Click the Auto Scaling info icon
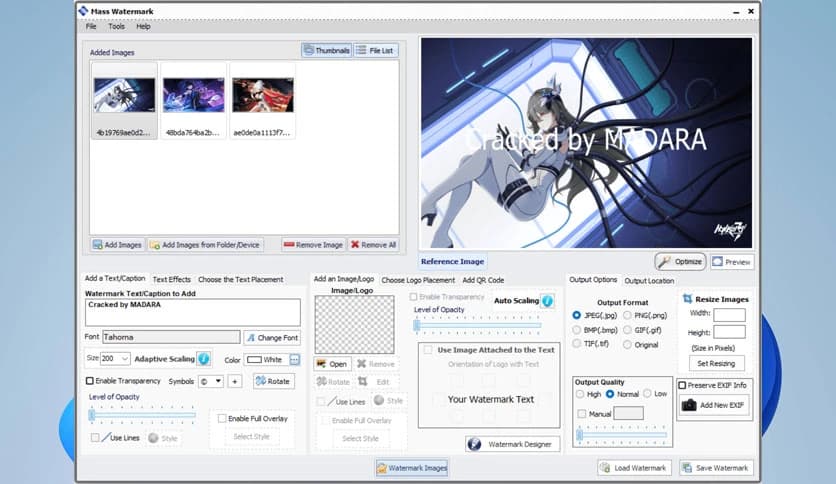Screen dimensions: 836x484 tap(548, 301)
